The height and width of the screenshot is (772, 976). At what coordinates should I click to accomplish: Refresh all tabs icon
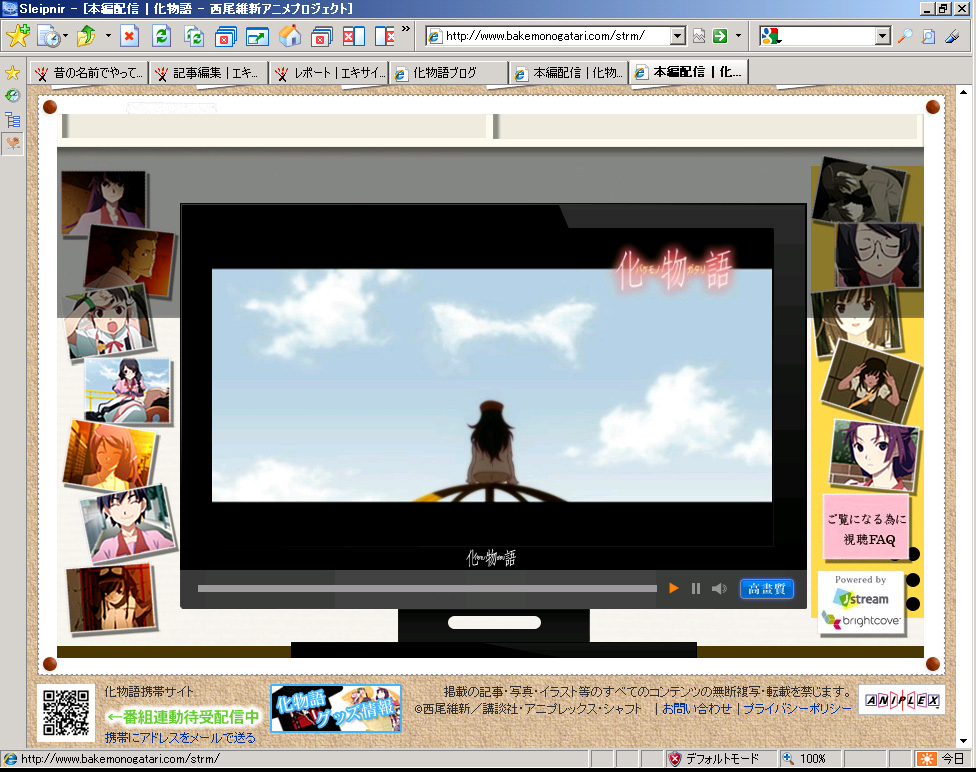pos(194,36)
